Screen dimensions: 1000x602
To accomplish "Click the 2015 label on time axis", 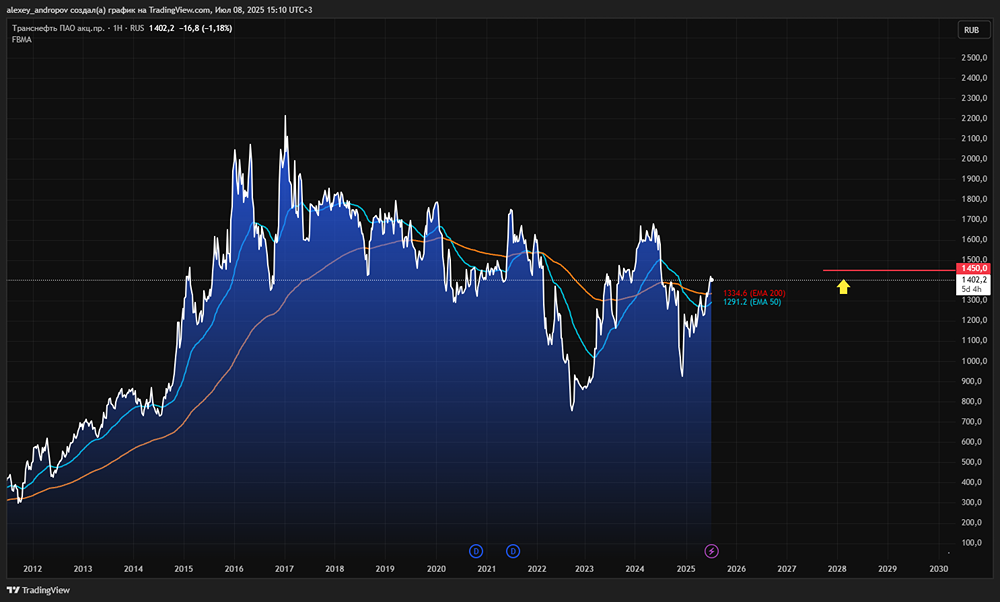I will click(x=184, y=569).
